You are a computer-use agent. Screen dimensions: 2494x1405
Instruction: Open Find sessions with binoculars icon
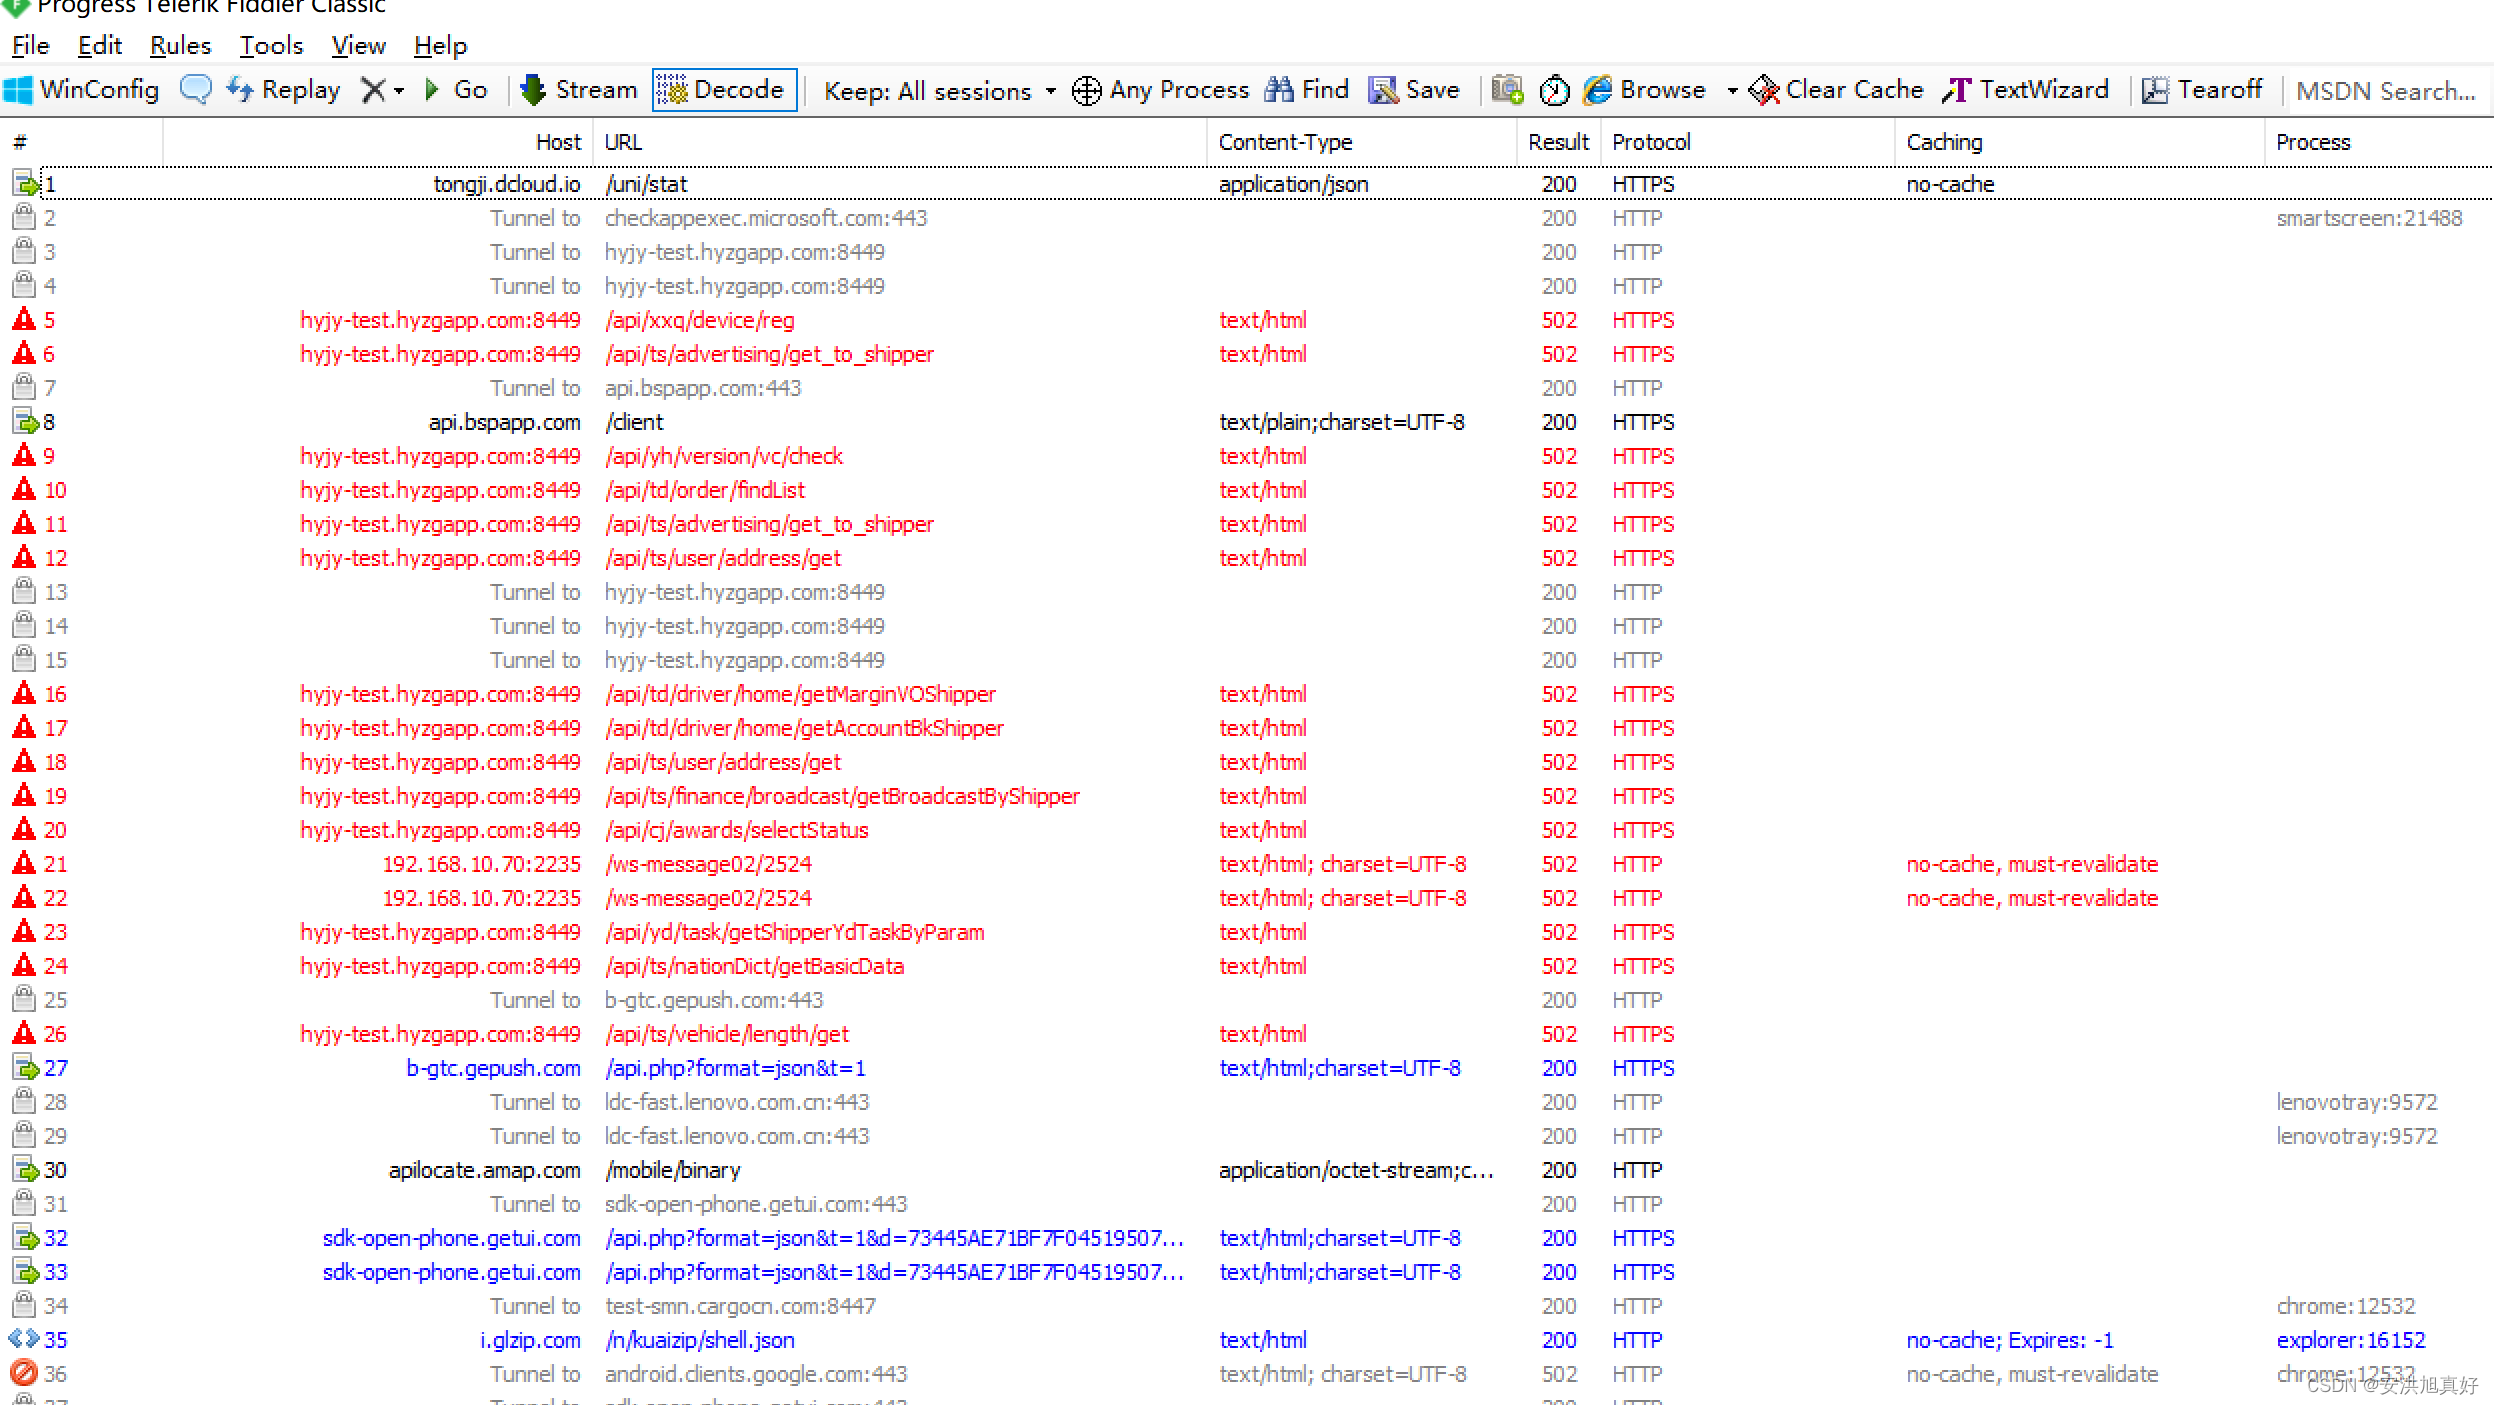tap(1307, 90)
